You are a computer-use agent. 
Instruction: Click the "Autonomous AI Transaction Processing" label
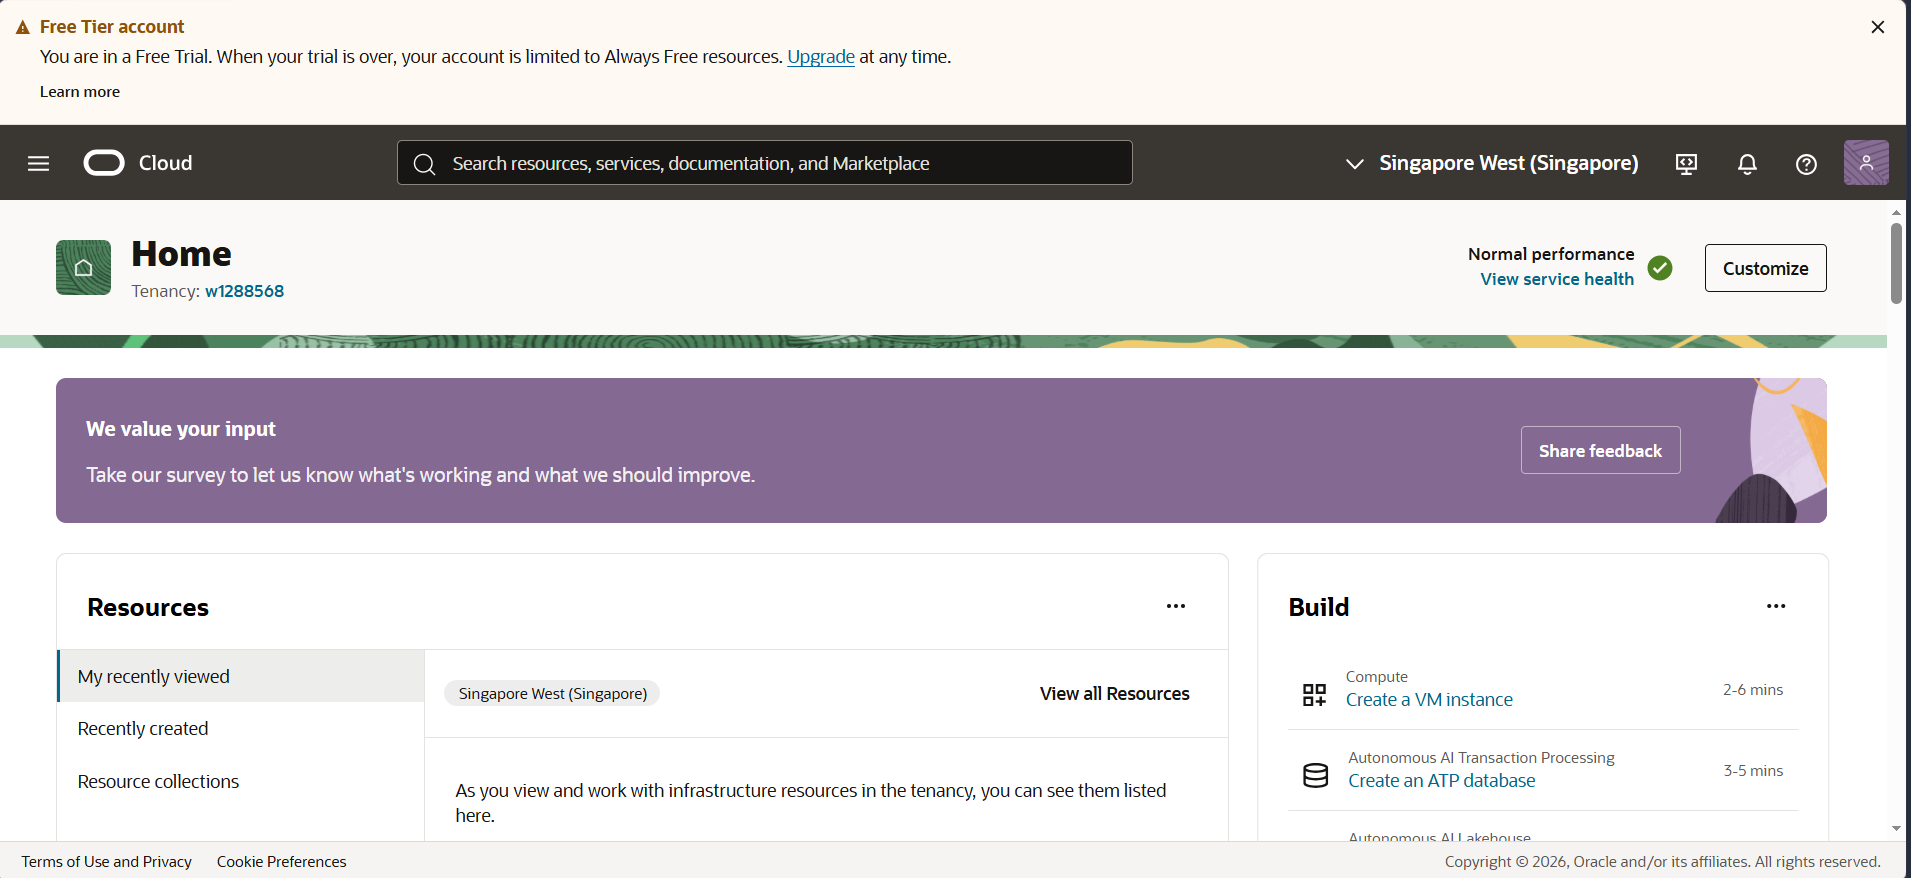point(1481,758)
